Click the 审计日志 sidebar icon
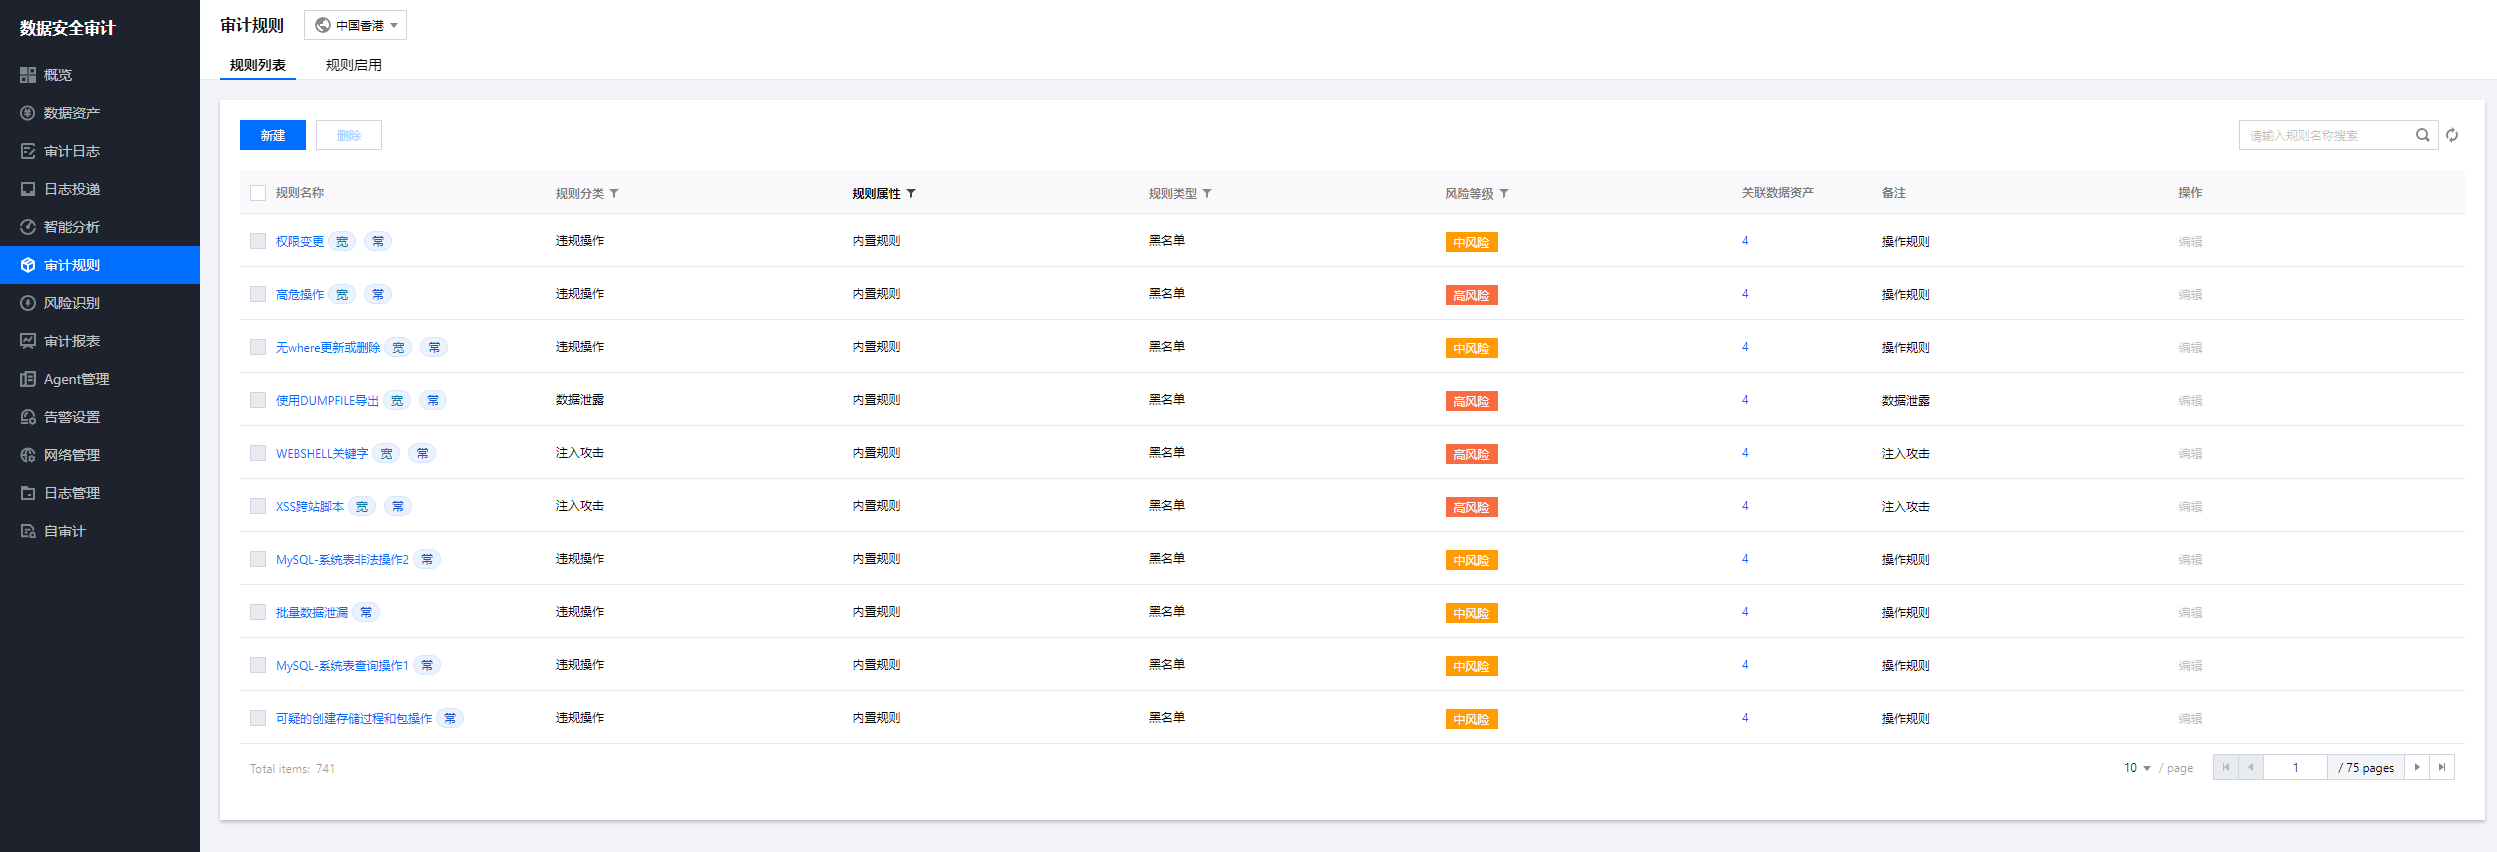The image size is (2497, 852). (28, 151)
